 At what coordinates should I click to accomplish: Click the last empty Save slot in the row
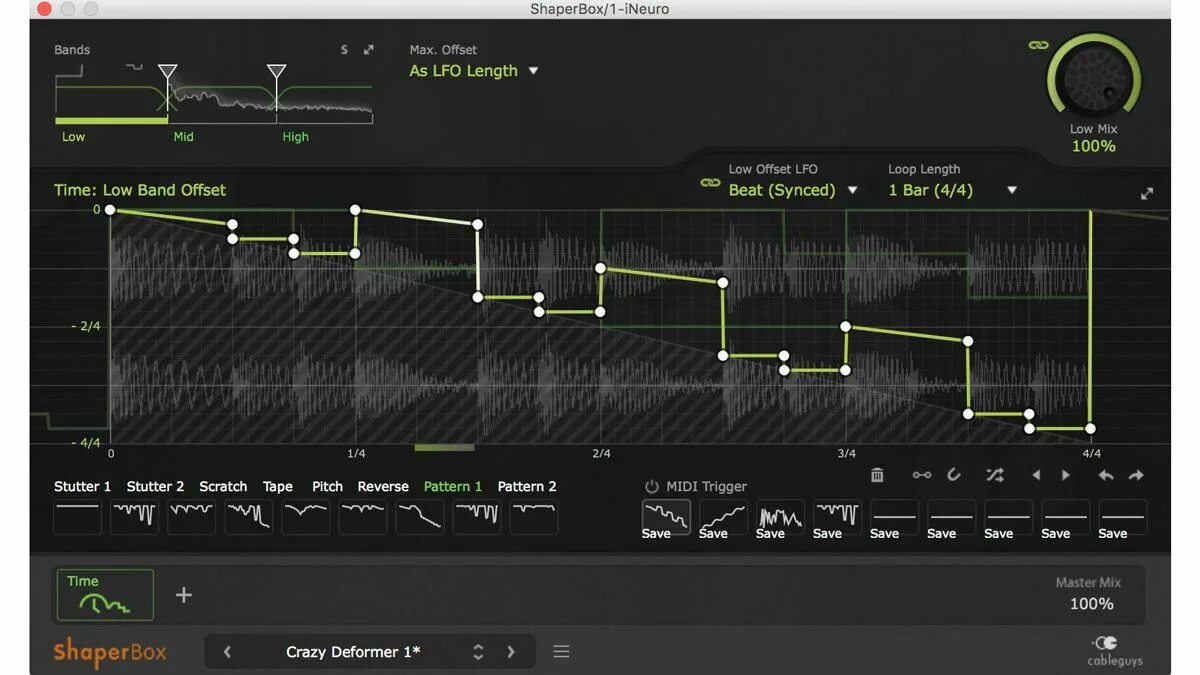pos(1123,518)
